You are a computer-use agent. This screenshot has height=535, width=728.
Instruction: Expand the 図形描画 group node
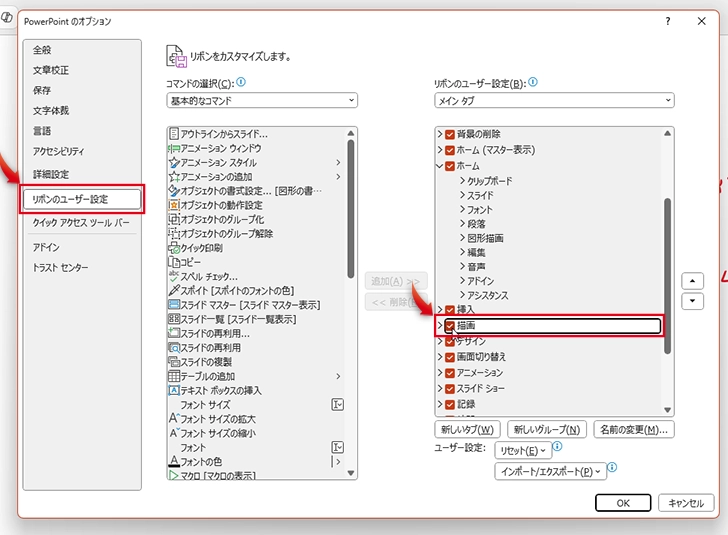[x=462, y=238]
